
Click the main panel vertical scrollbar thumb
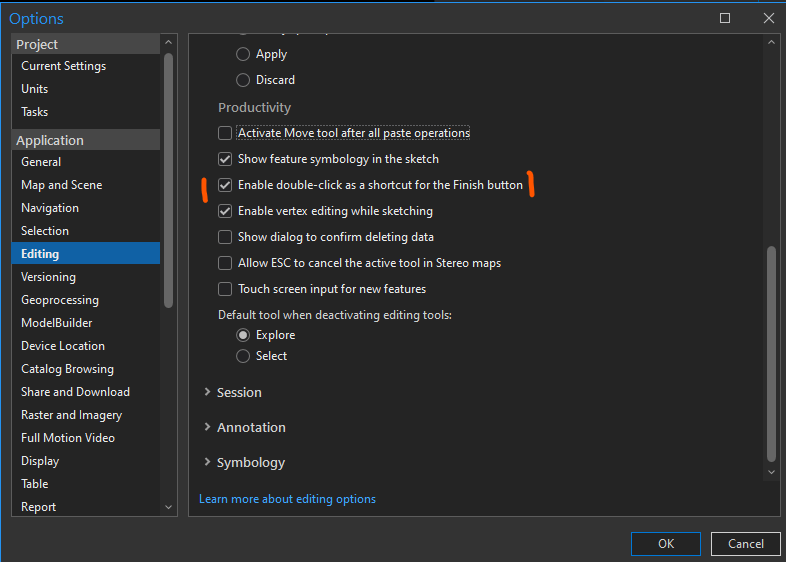point(771,350)
